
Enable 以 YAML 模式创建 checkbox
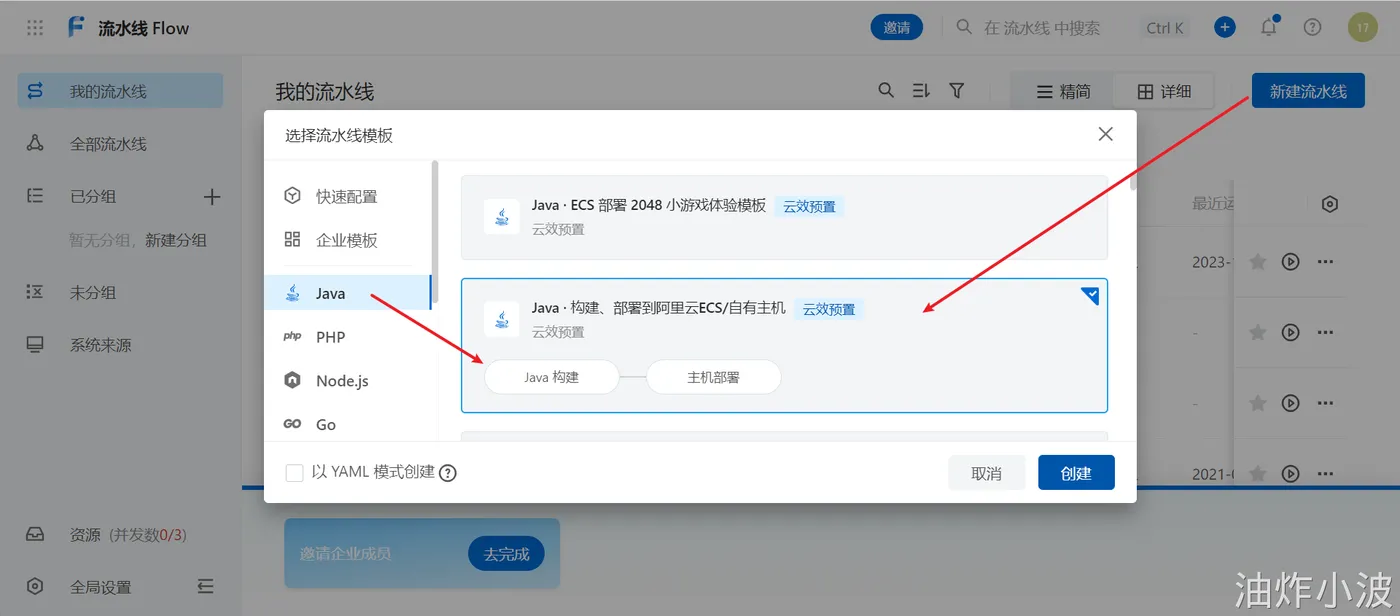[294, 473]
